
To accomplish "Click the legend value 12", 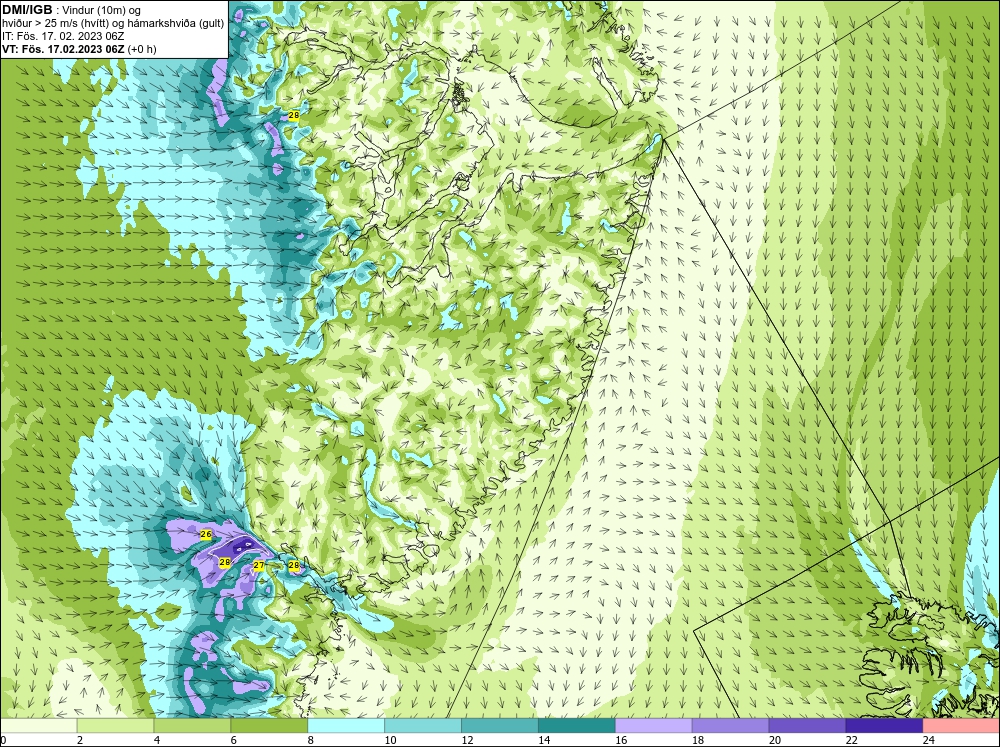I will [x=467, y=740].
